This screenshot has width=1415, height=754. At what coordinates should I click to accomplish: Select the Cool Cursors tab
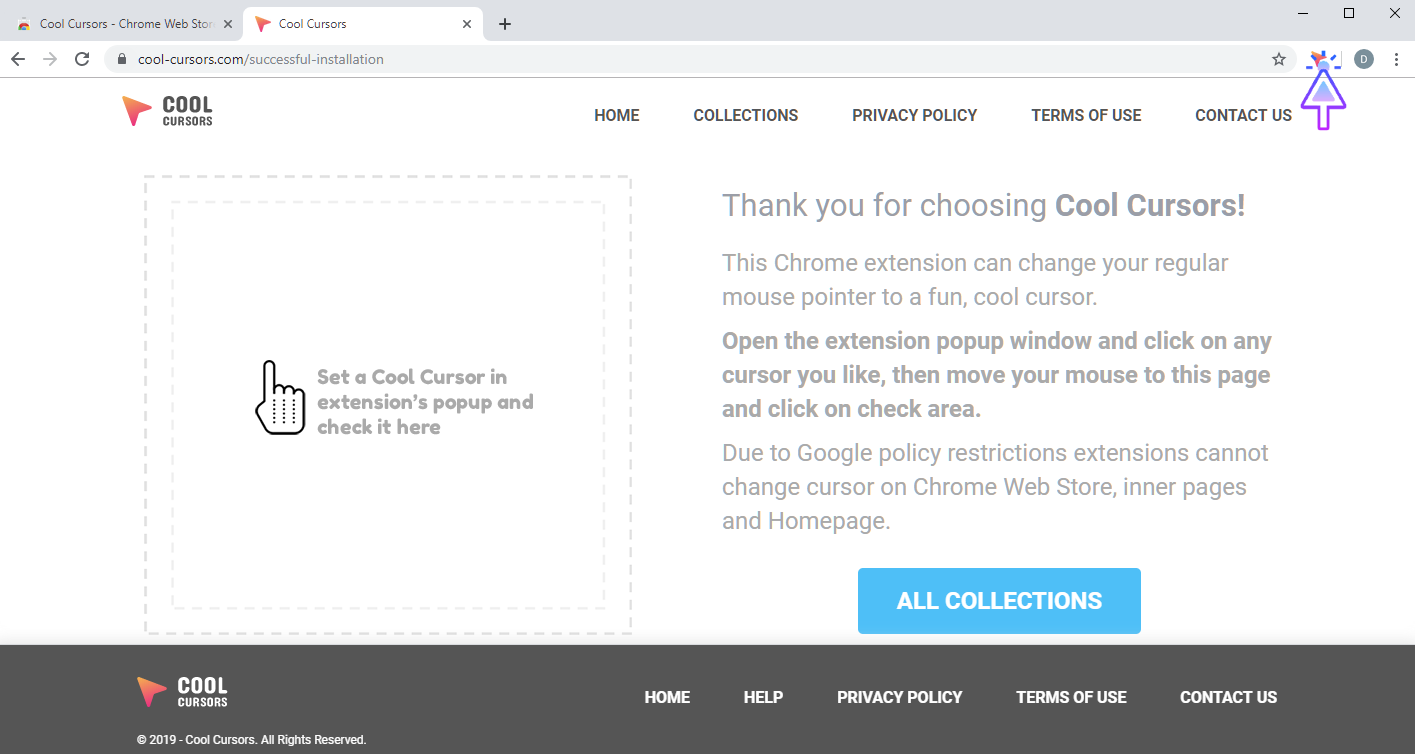(363, 24)
